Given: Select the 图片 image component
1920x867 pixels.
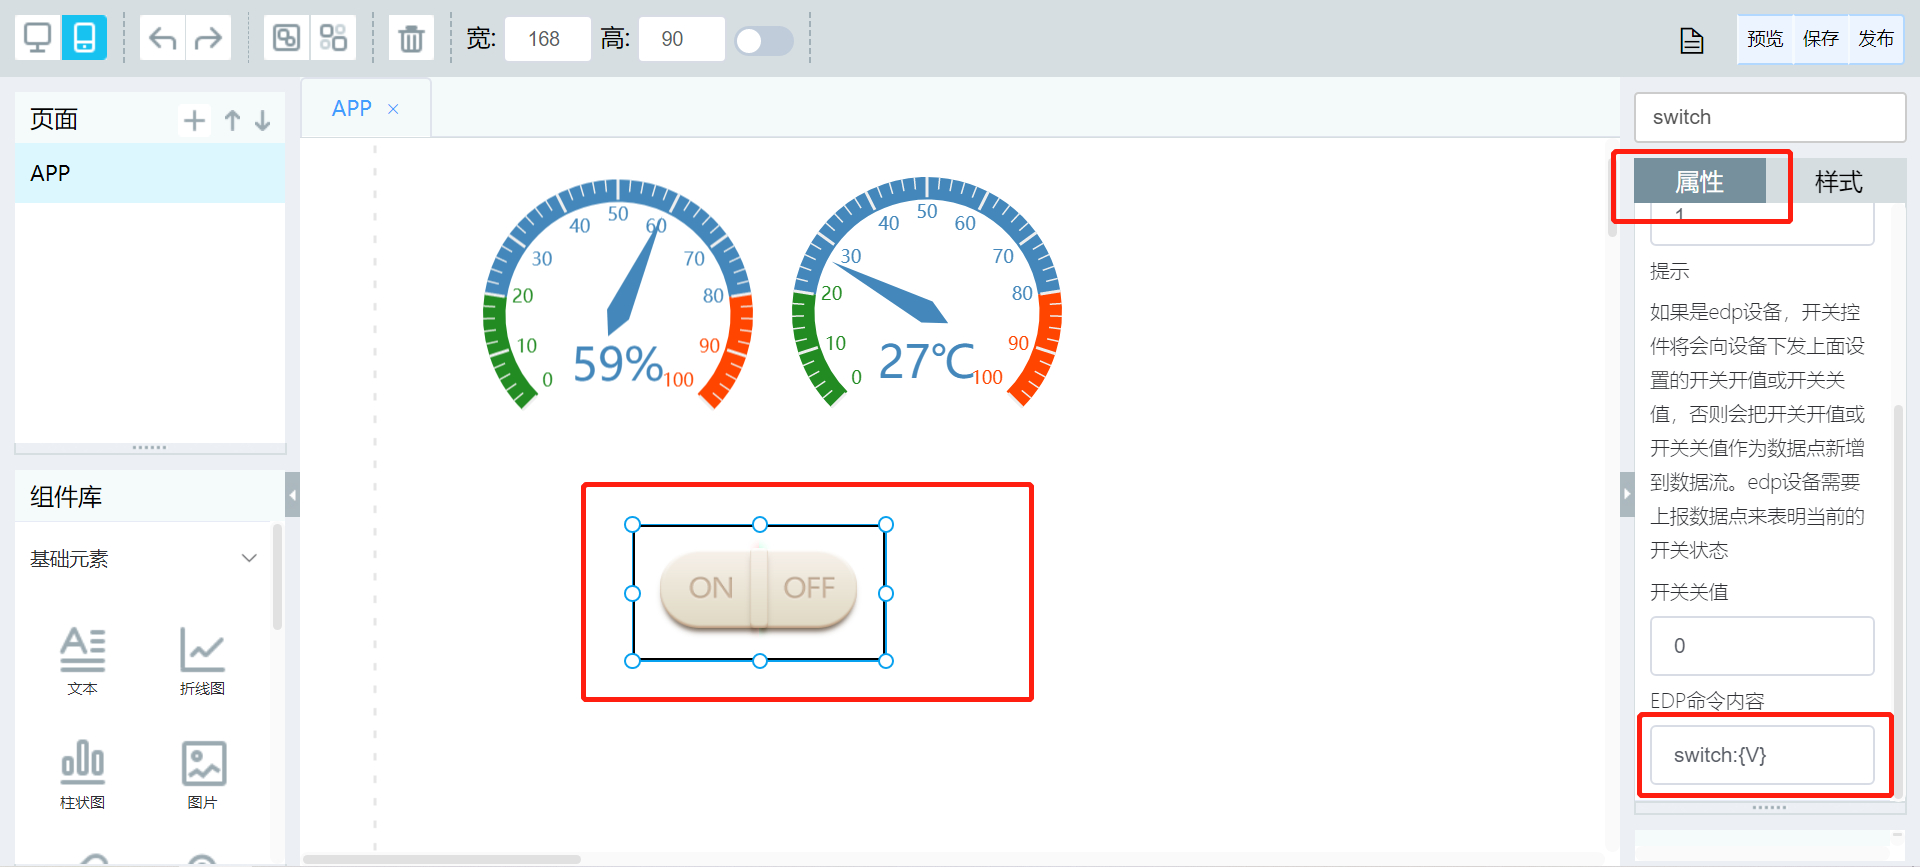Looking at the screenshot, I should coord(203,774).
